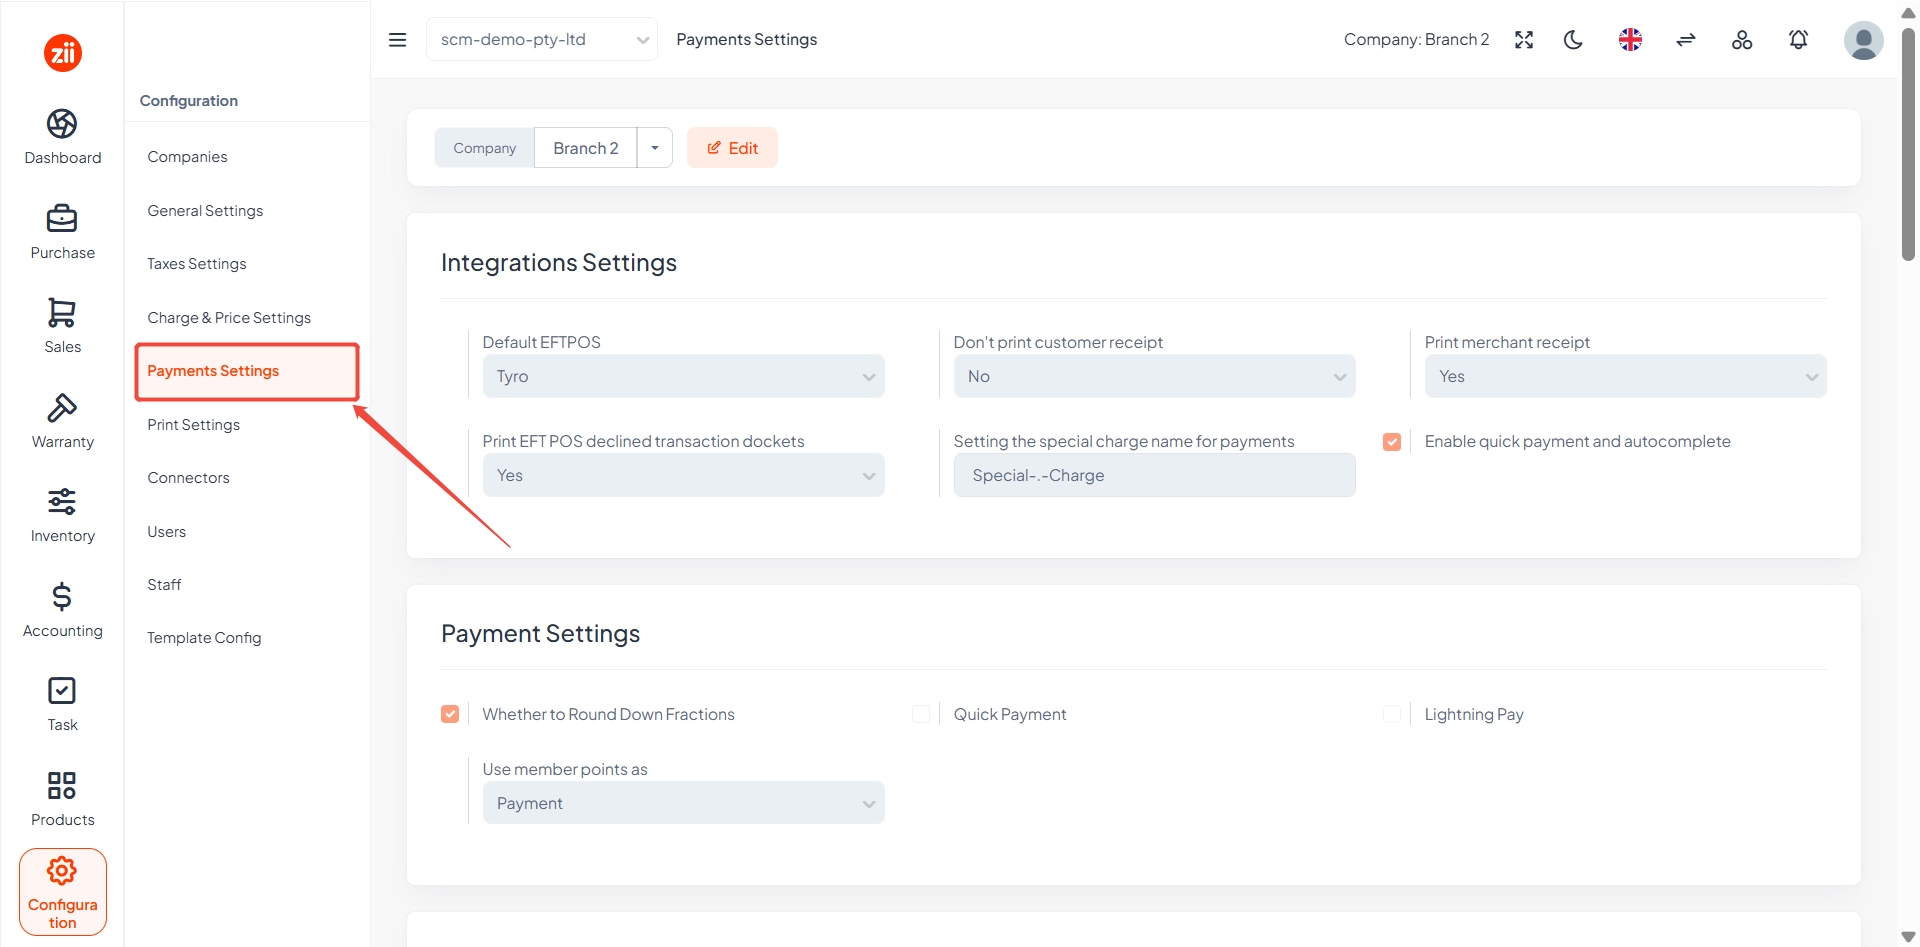
Task: Select Print Settings menu item
Action: 194,425
